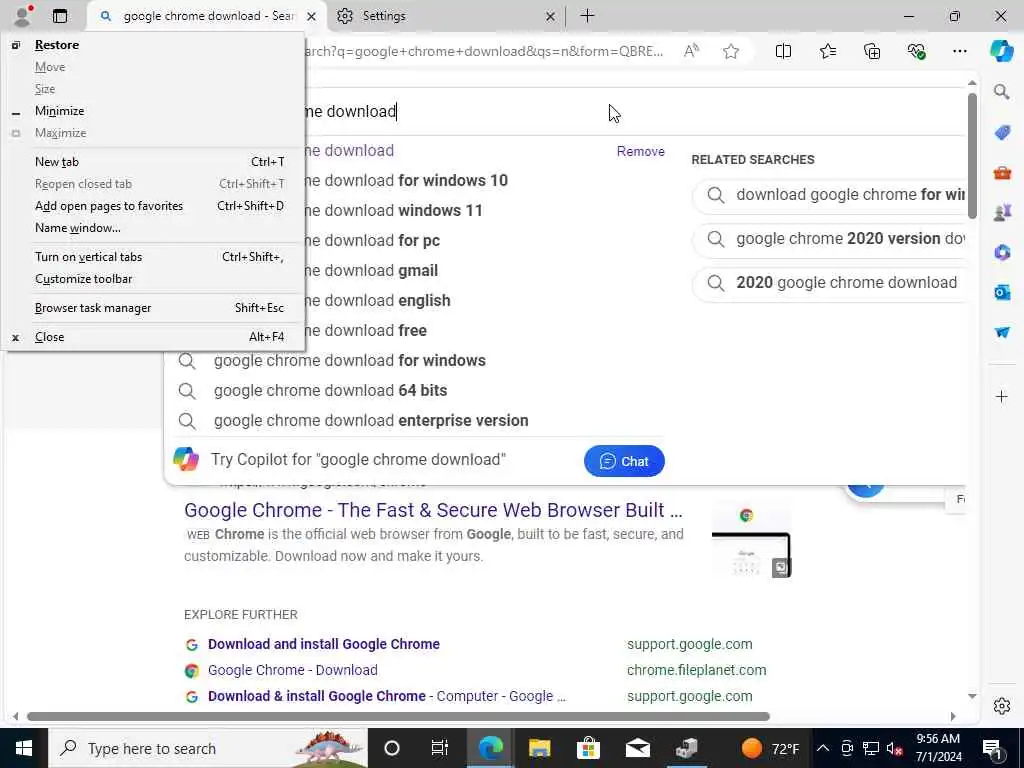Screen dimensions: 1024x768
Task: Open the sidebar Tools briefcase icon
Action: click(1002, 173)
